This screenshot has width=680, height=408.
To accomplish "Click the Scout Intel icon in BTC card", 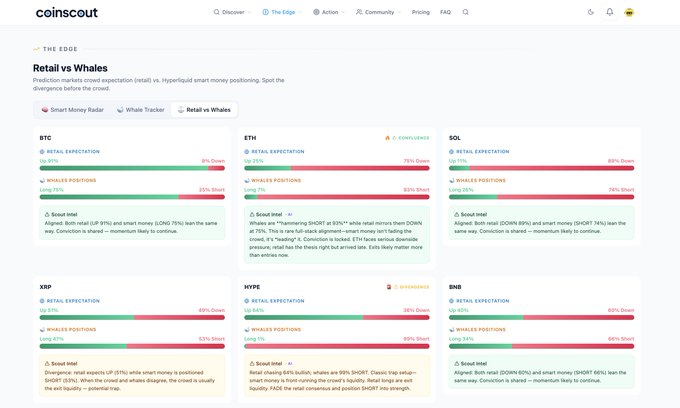I will [x=47, y=214].
